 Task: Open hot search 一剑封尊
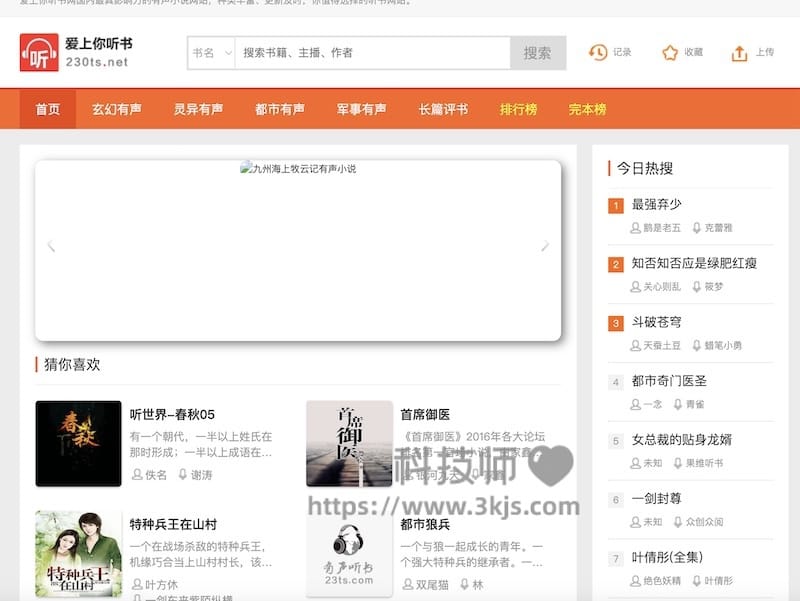[x=657, y=498]
